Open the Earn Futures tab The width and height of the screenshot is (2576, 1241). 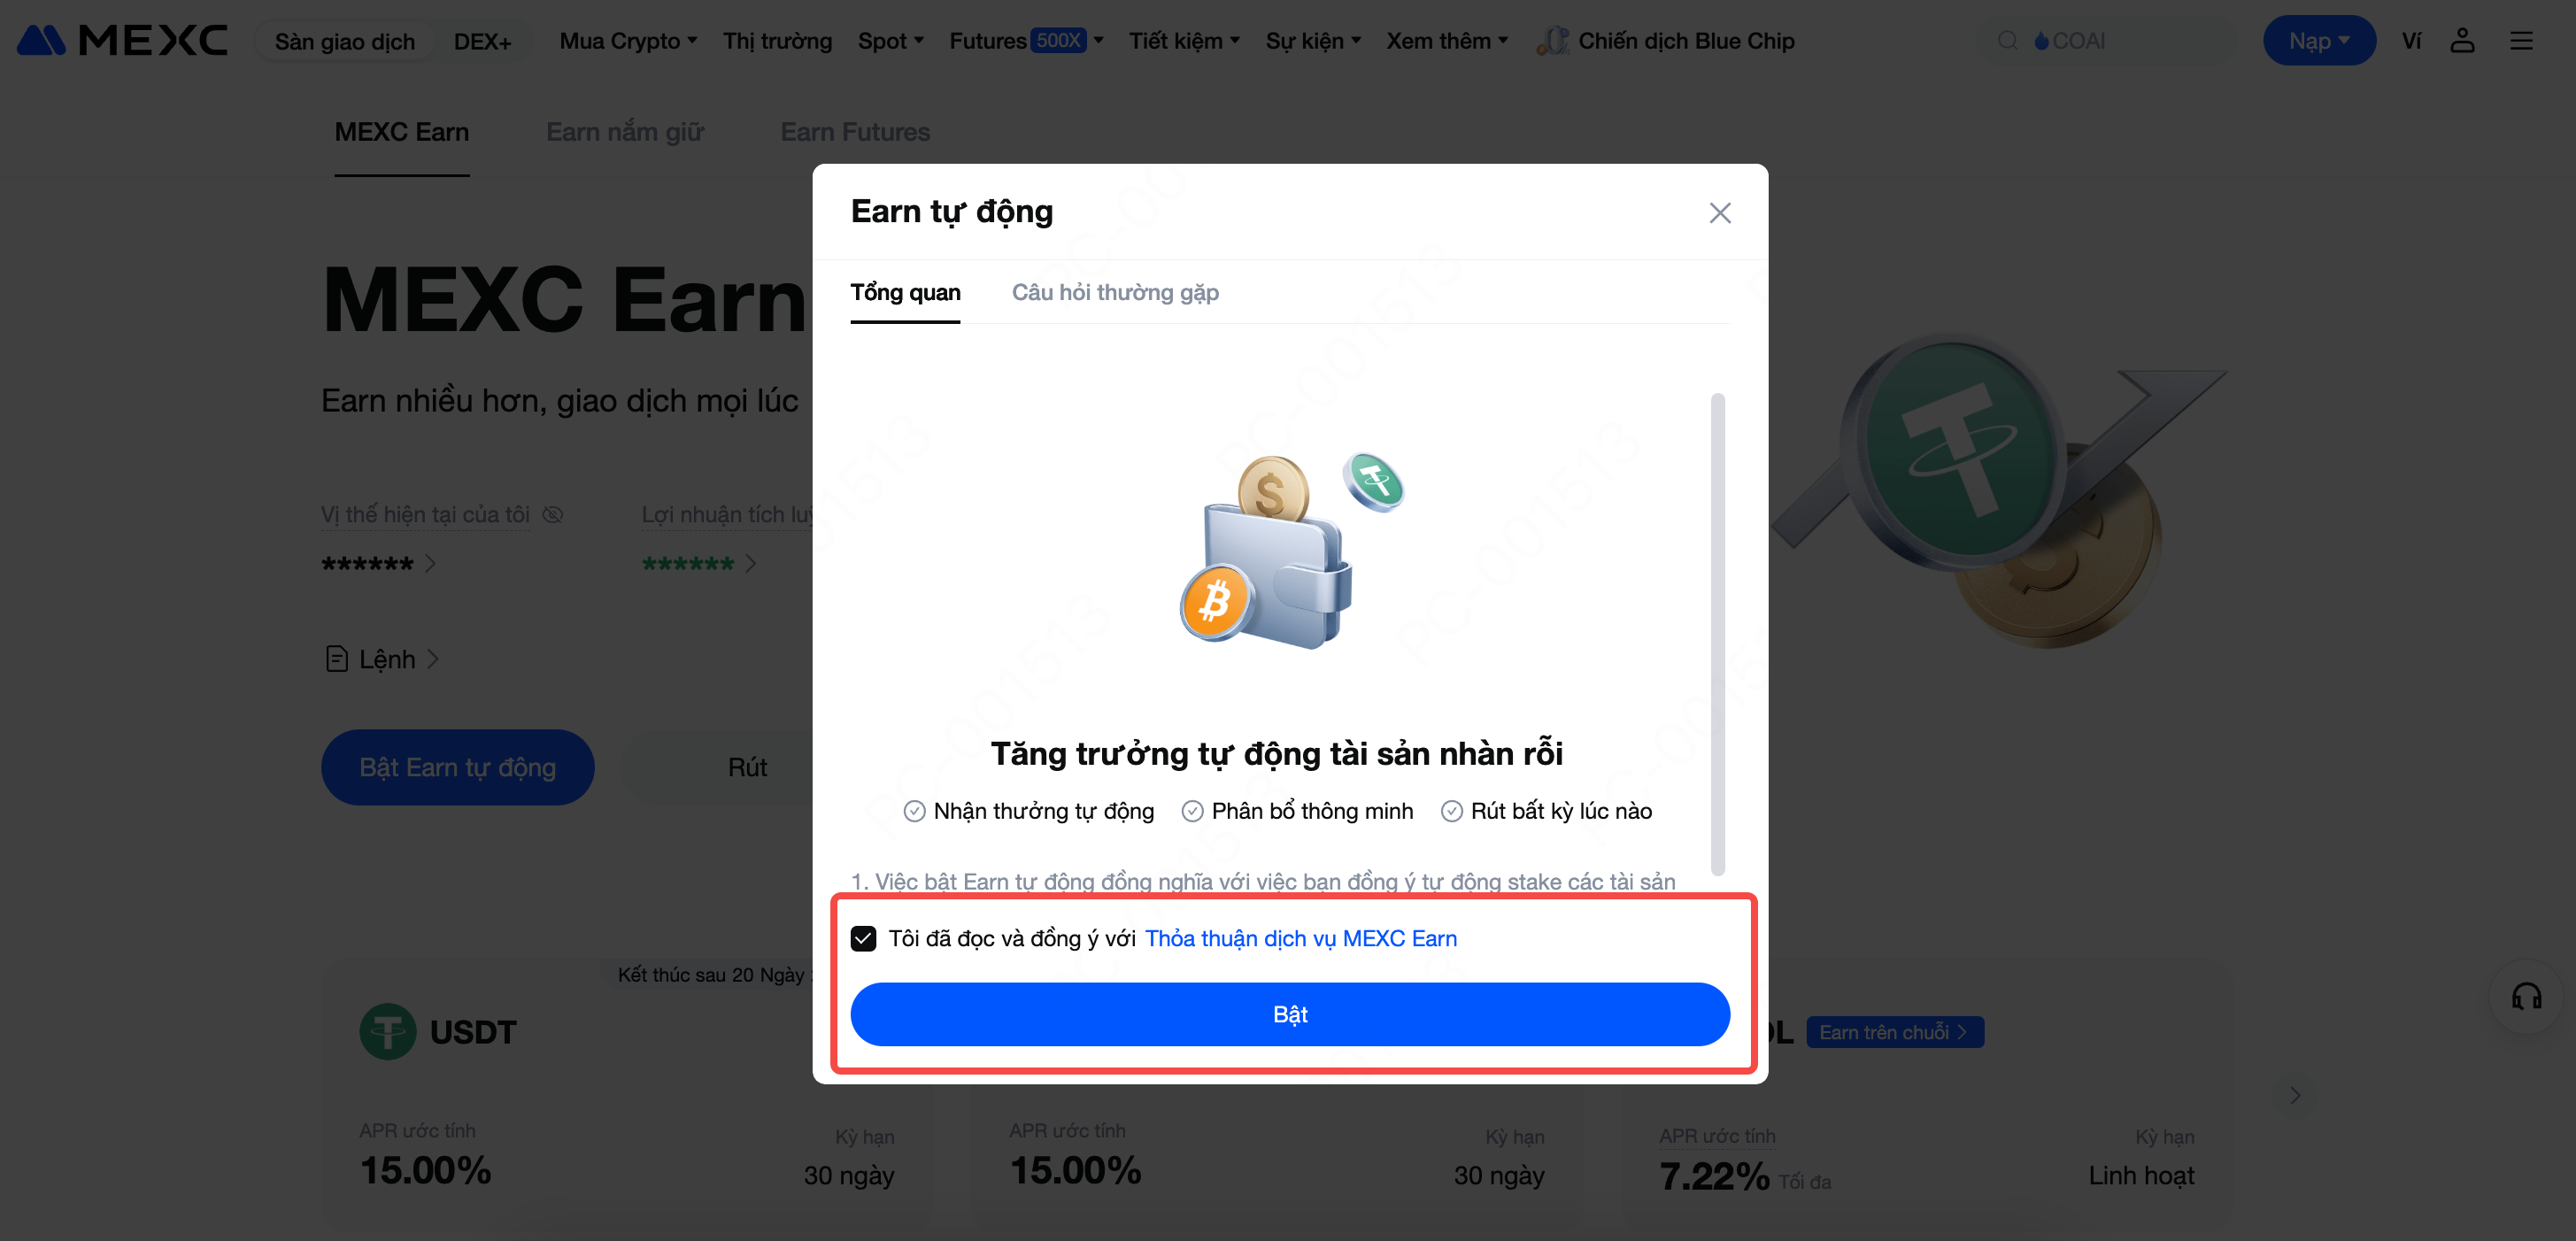click(x=854, y=131)
